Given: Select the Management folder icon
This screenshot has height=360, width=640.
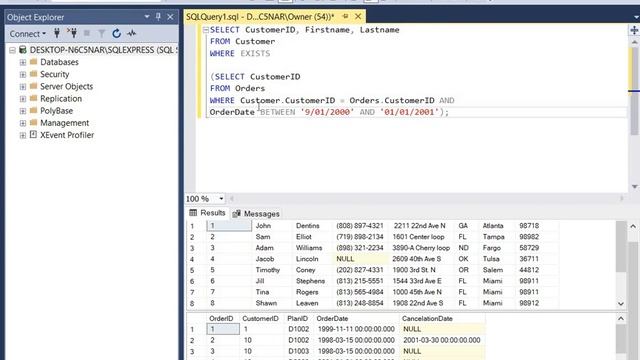Looking at the screenshot, I should pyautogui.click(x=33, y=122).
